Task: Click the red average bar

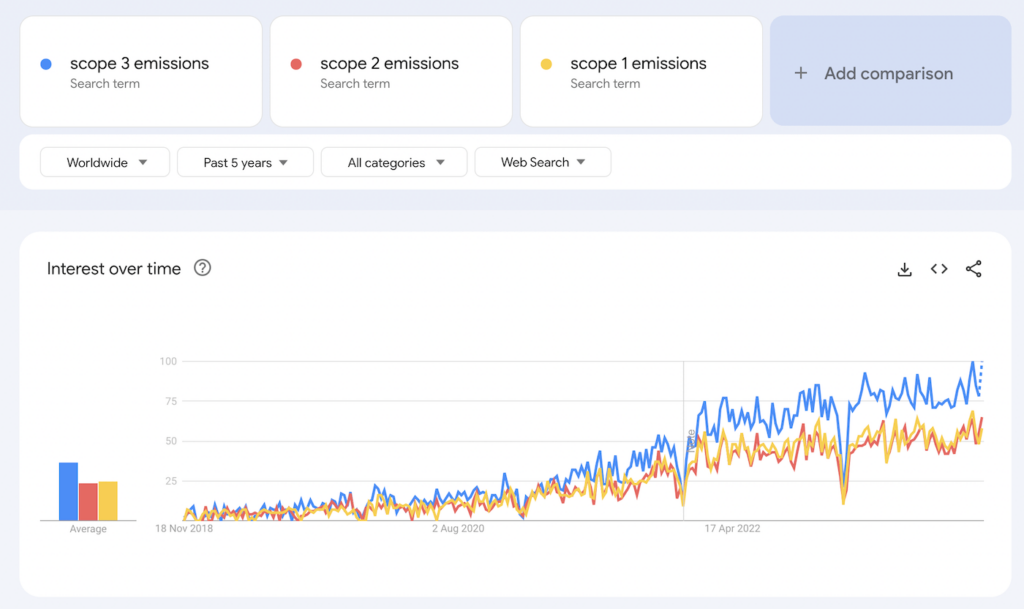Action: 88,501
